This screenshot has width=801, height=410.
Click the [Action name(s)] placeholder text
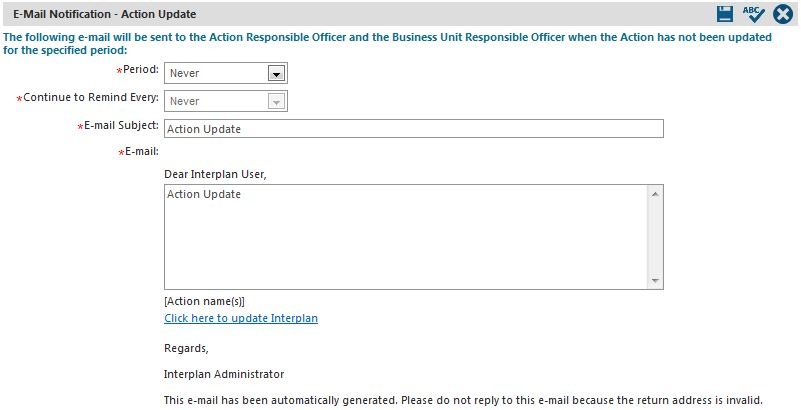204,301
